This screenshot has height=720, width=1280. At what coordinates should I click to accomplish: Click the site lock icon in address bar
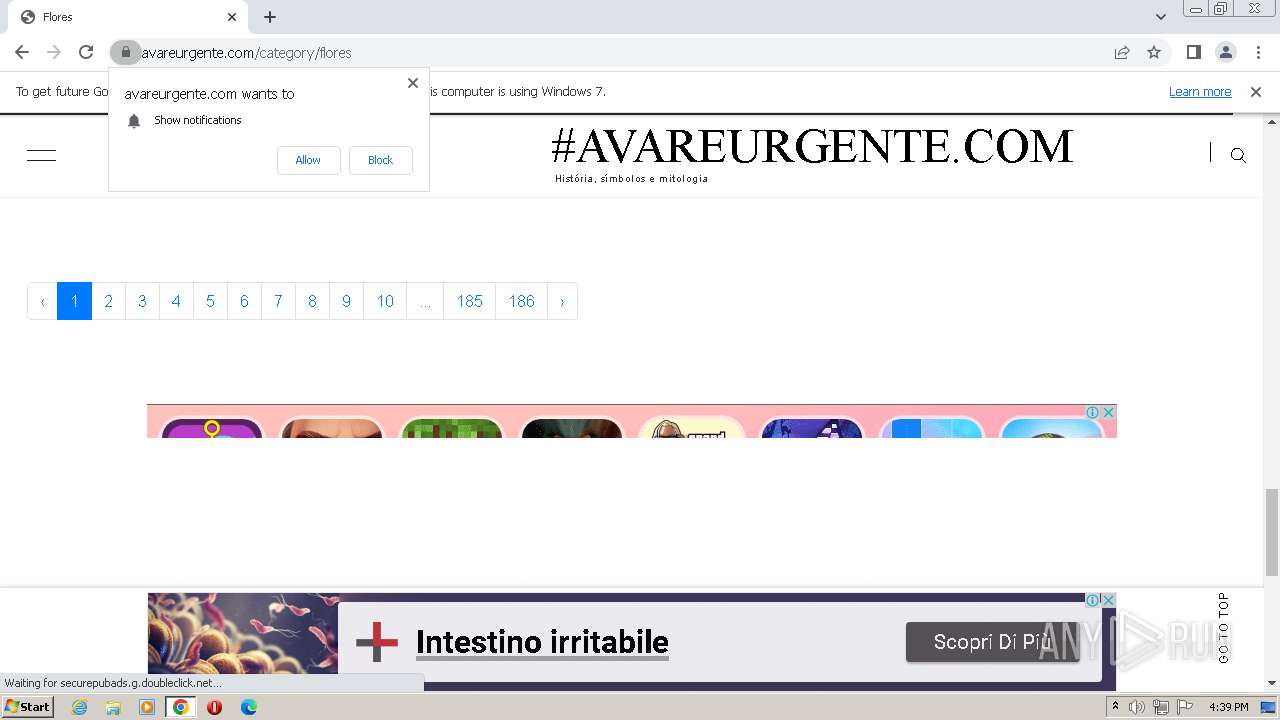pyautogui.click(x=125, y=52)
